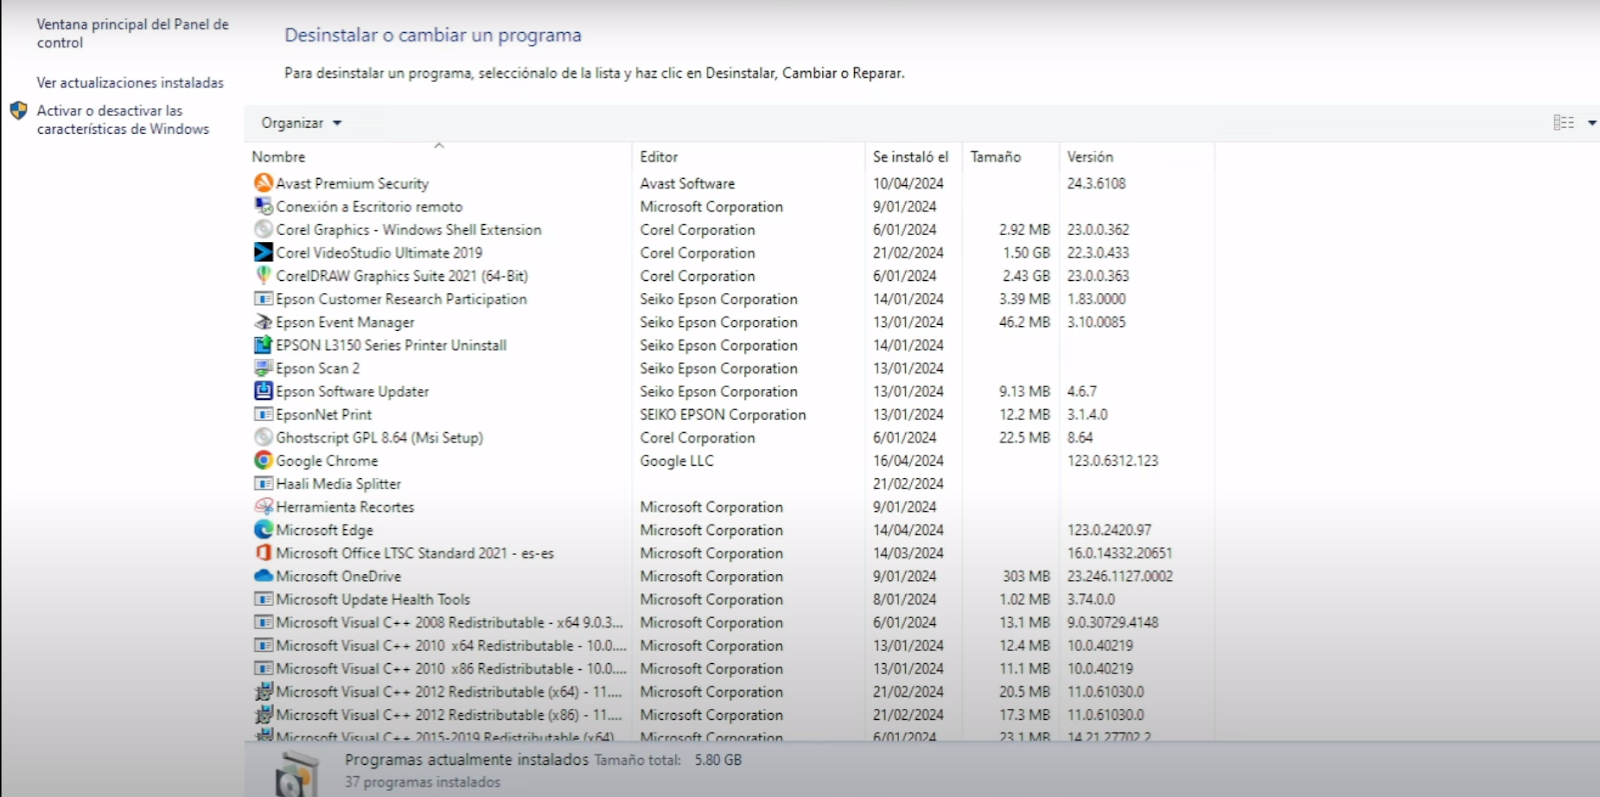Click install date 16/04/2024
This screenshot has height=797, width=1600.
[908, 461]
